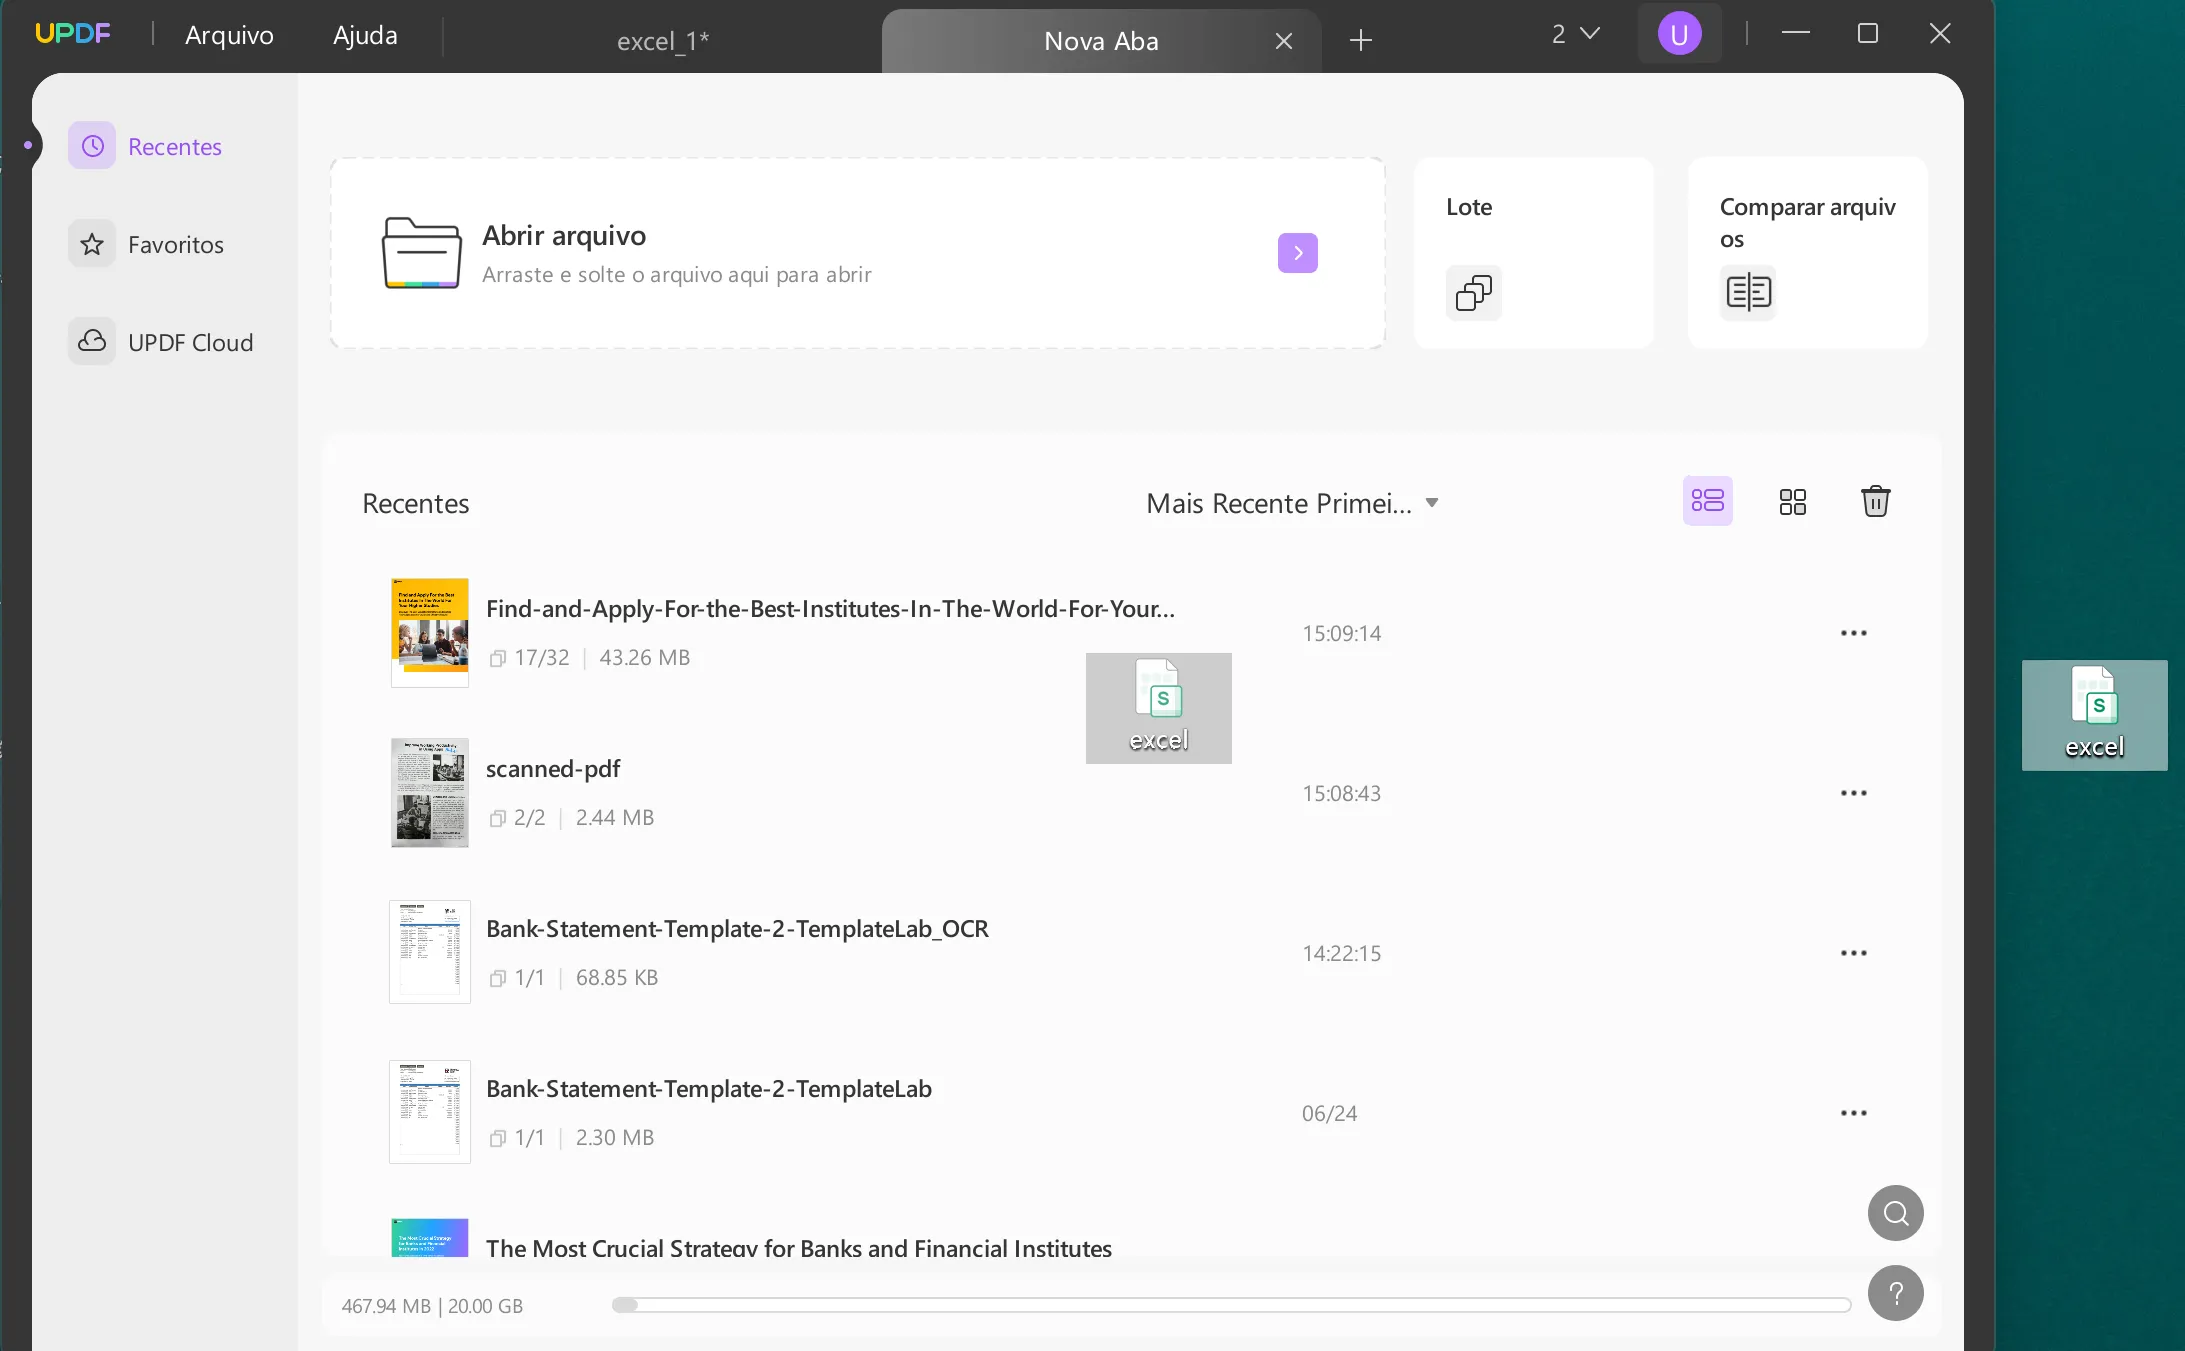
Task: Click the 14:22:15 timestamp
Action: click(1341, 953)
